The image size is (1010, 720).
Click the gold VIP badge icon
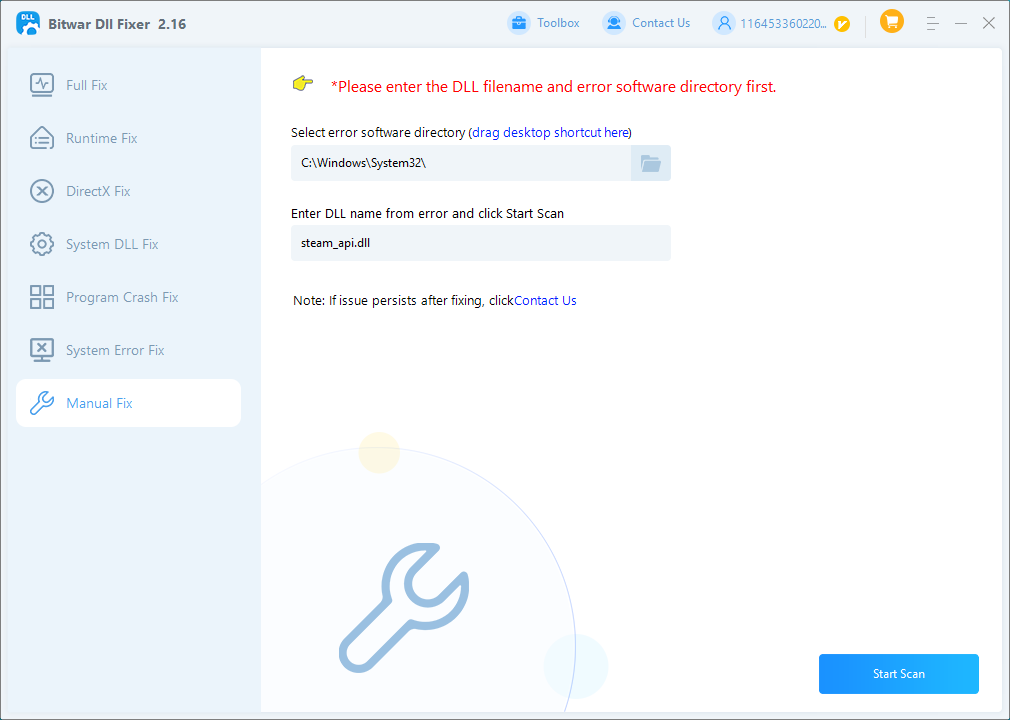click(x=842, y=24)
